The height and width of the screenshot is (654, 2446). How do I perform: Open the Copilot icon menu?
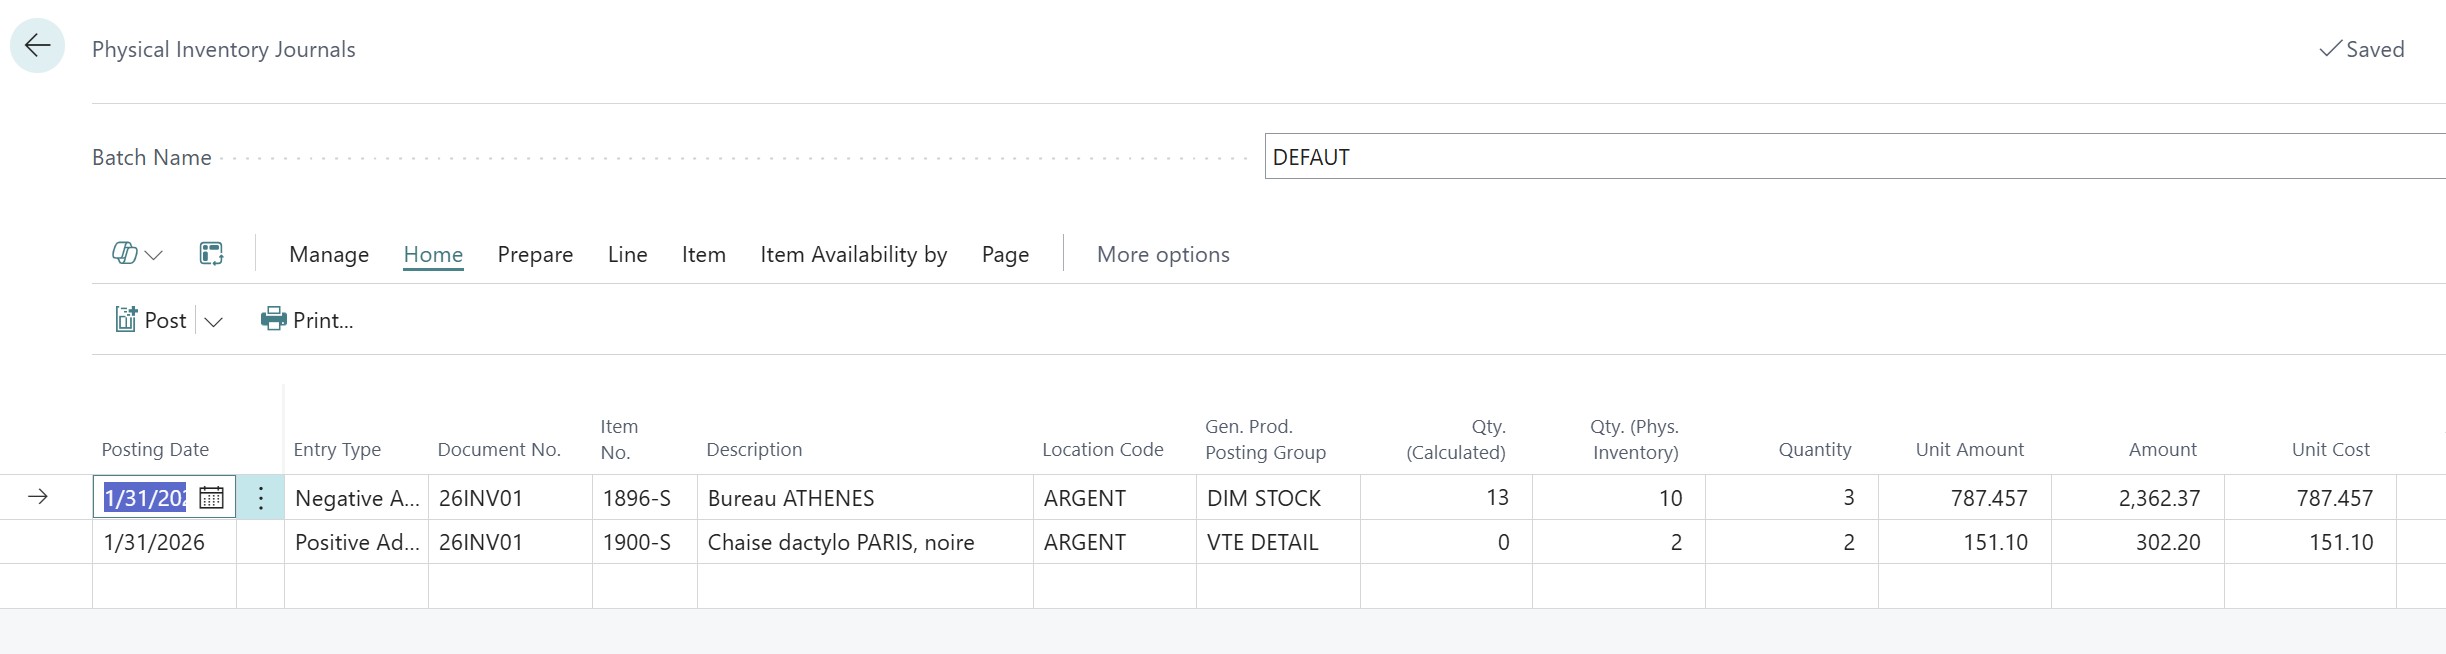124,254
